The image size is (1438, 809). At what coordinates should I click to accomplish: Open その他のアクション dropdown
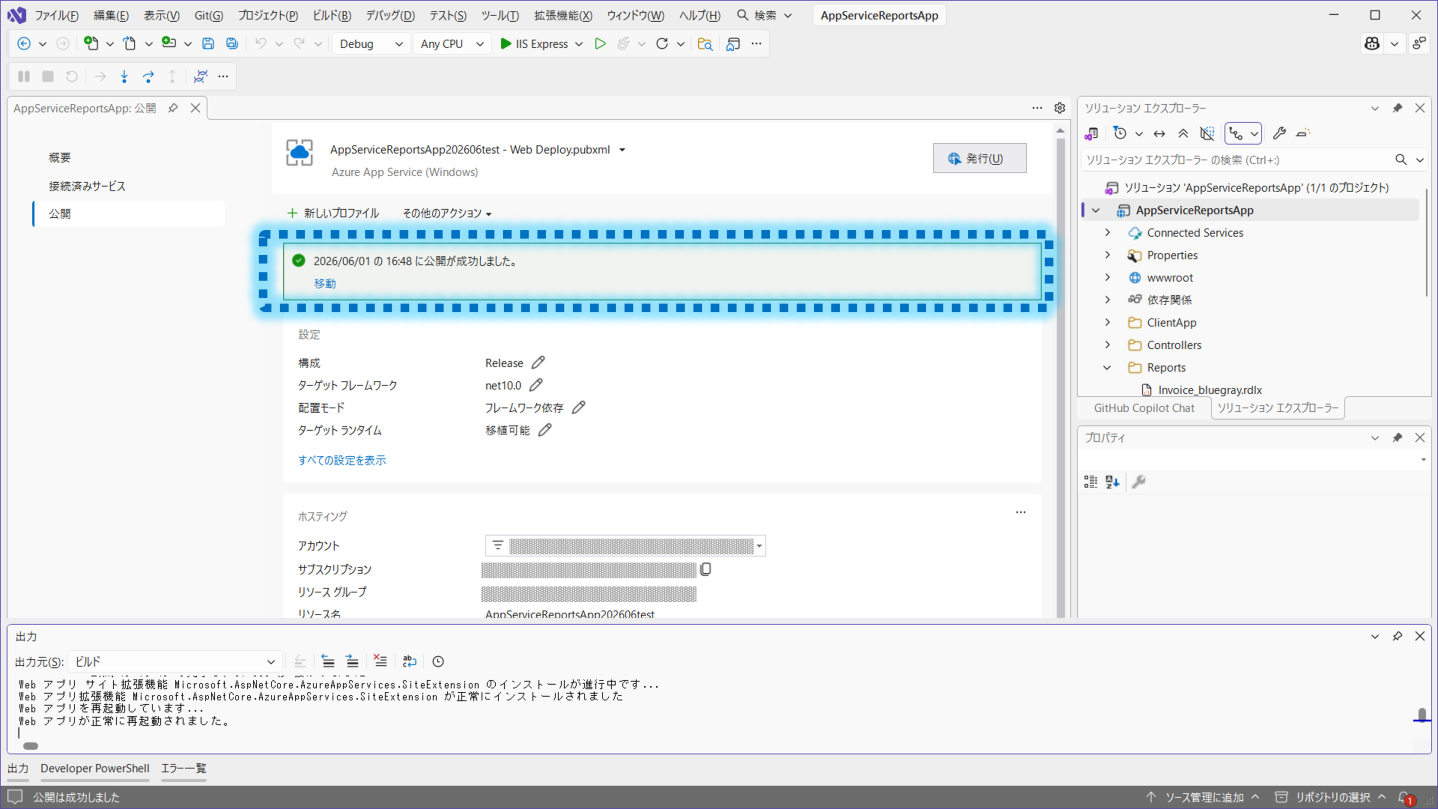447,213
